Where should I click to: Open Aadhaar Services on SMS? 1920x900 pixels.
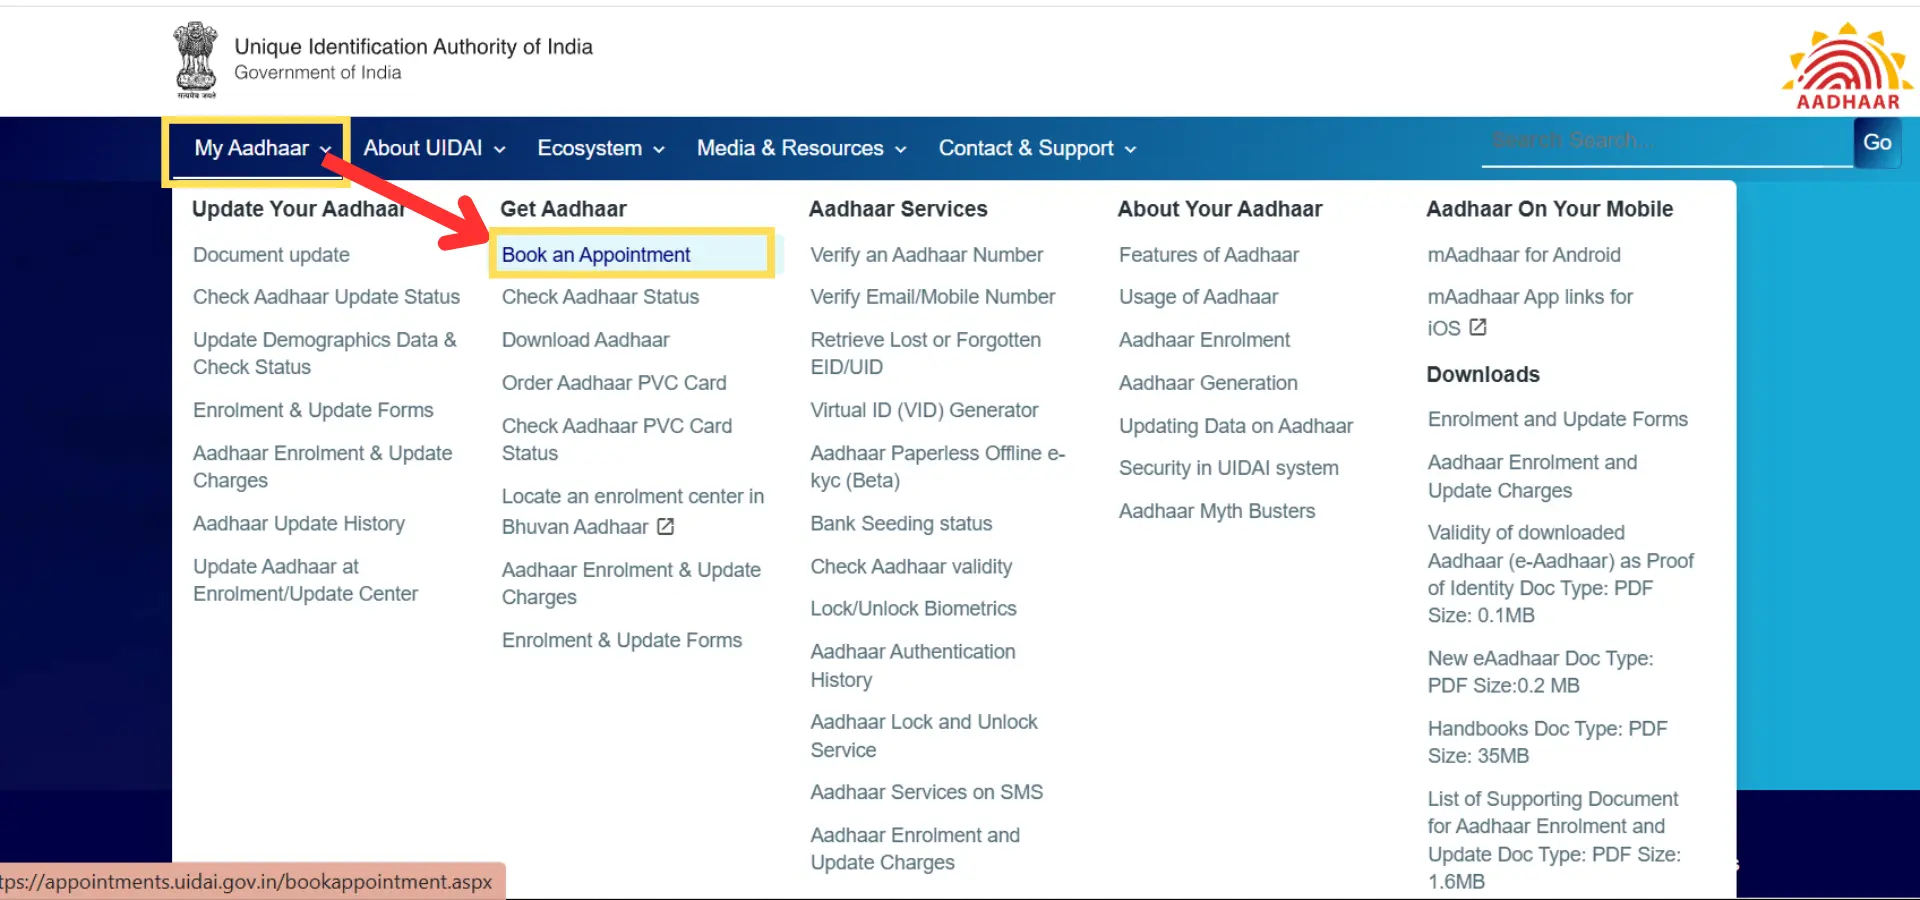click(926, 792)
